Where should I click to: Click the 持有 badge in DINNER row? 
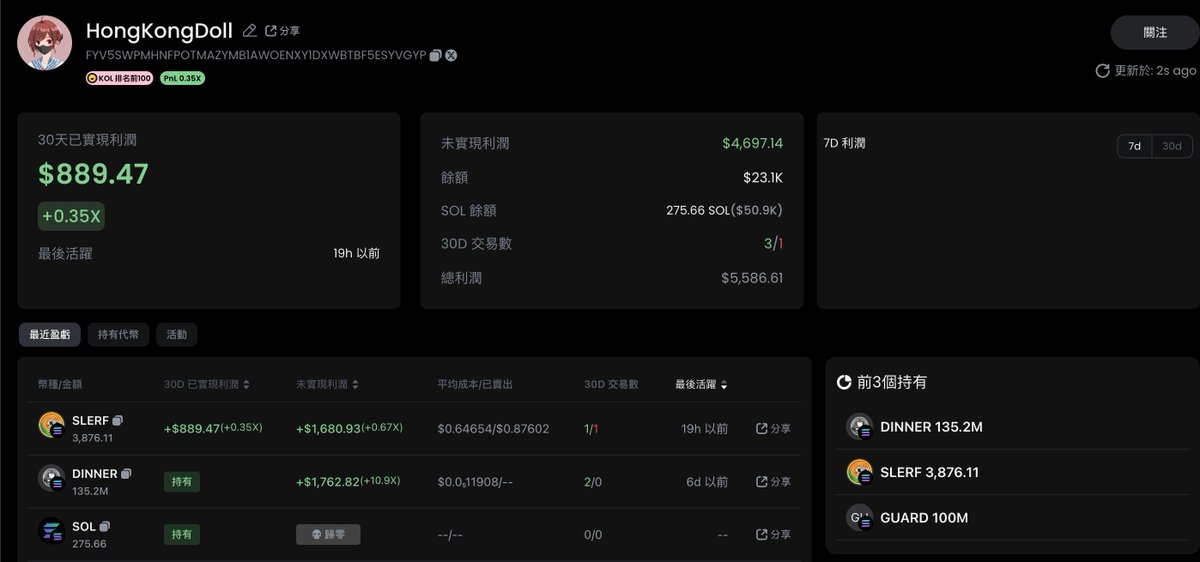pos(182,481)
